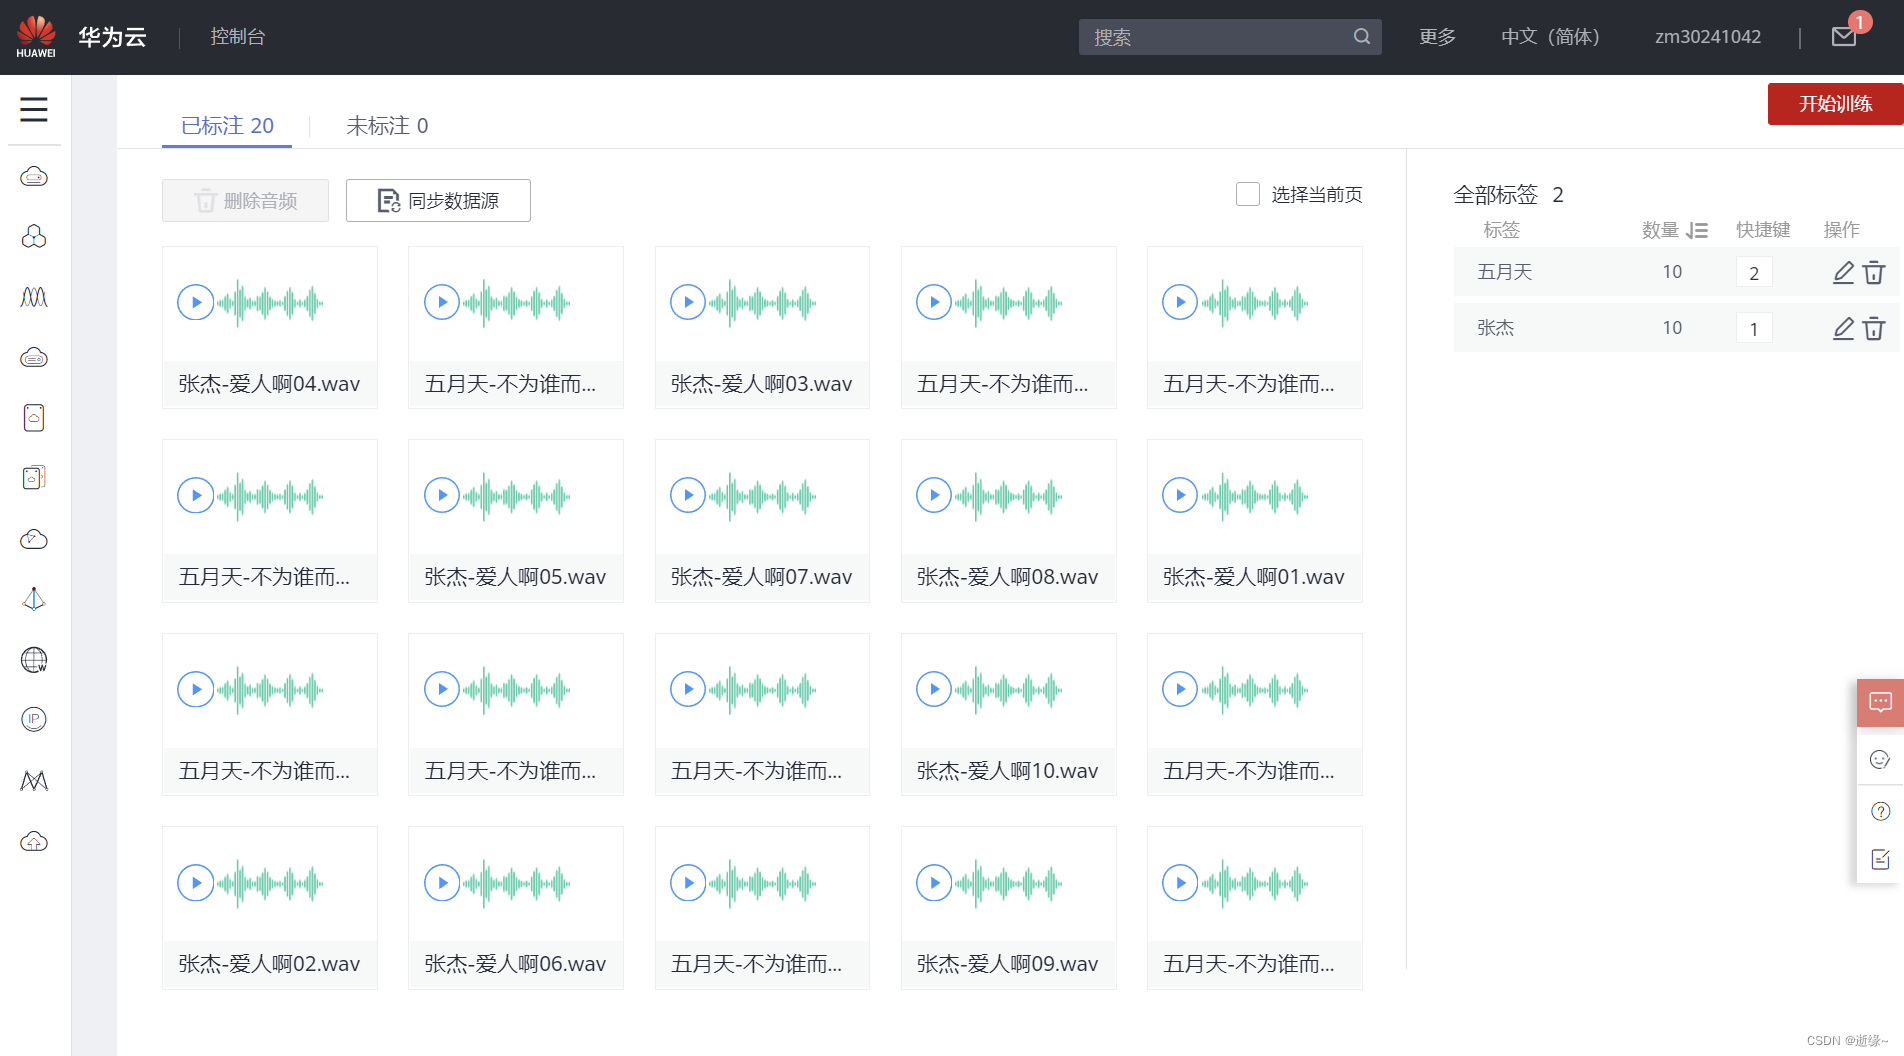The height and width of the screenshot is (1056, 1904).
Task: Open the hamburger navigation menu
Action: point(34,109)
